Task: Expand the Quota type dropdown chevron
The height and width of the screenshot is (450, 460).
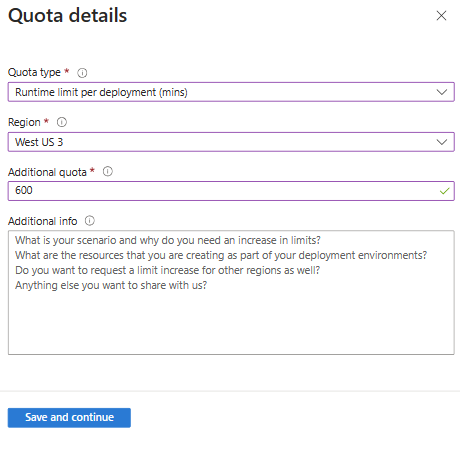Action: (442, 92)
